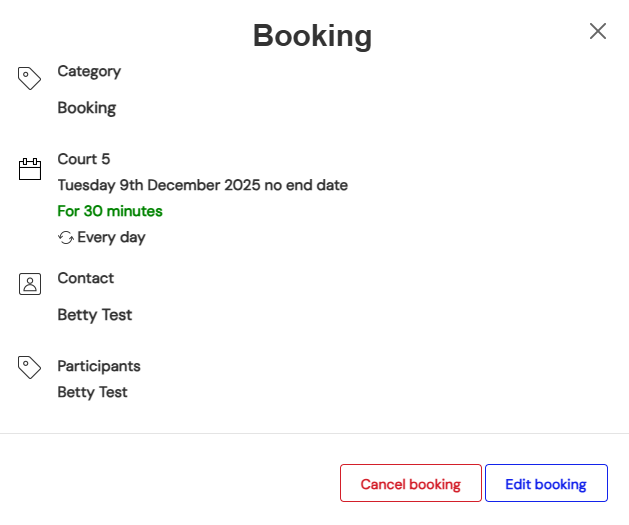Click the Tuesday 9th December 2025 date line

point(202,185)
